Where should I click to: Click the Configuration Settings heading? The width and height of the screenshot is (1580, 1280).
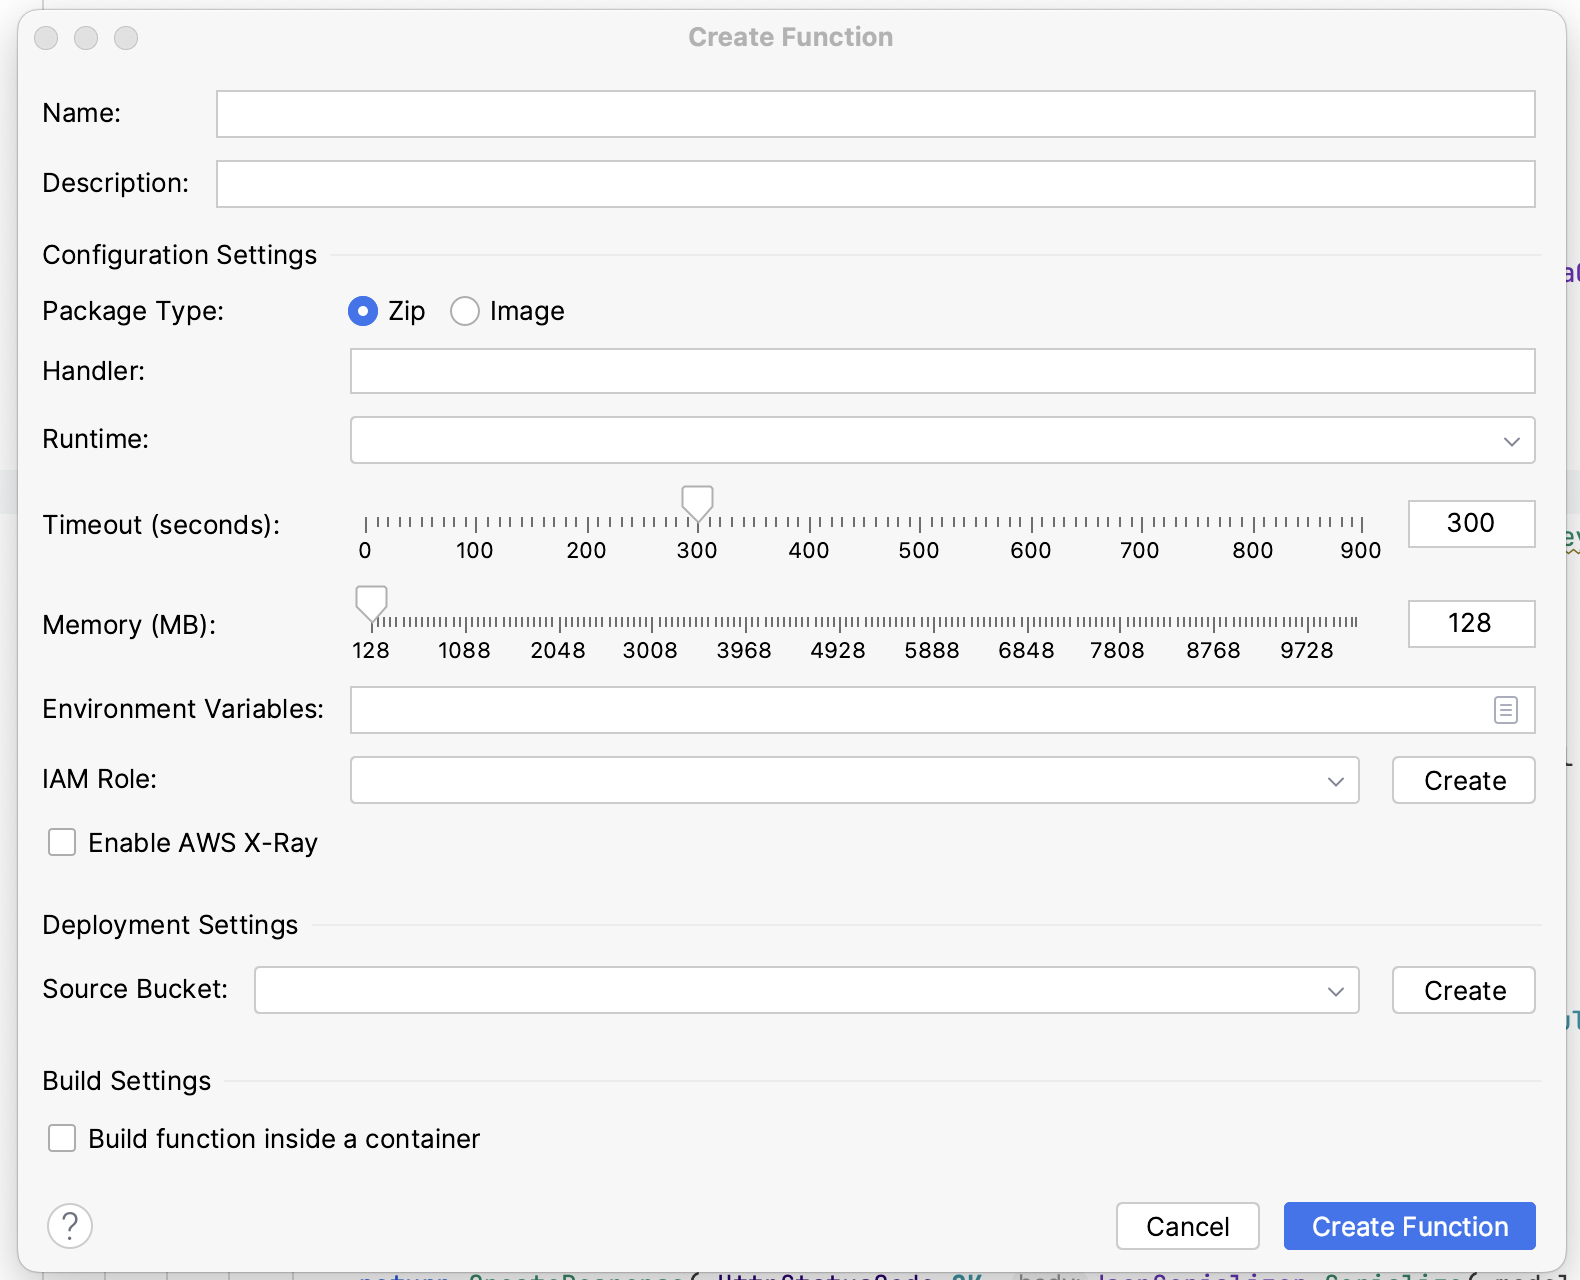click(x=179, y=255)
